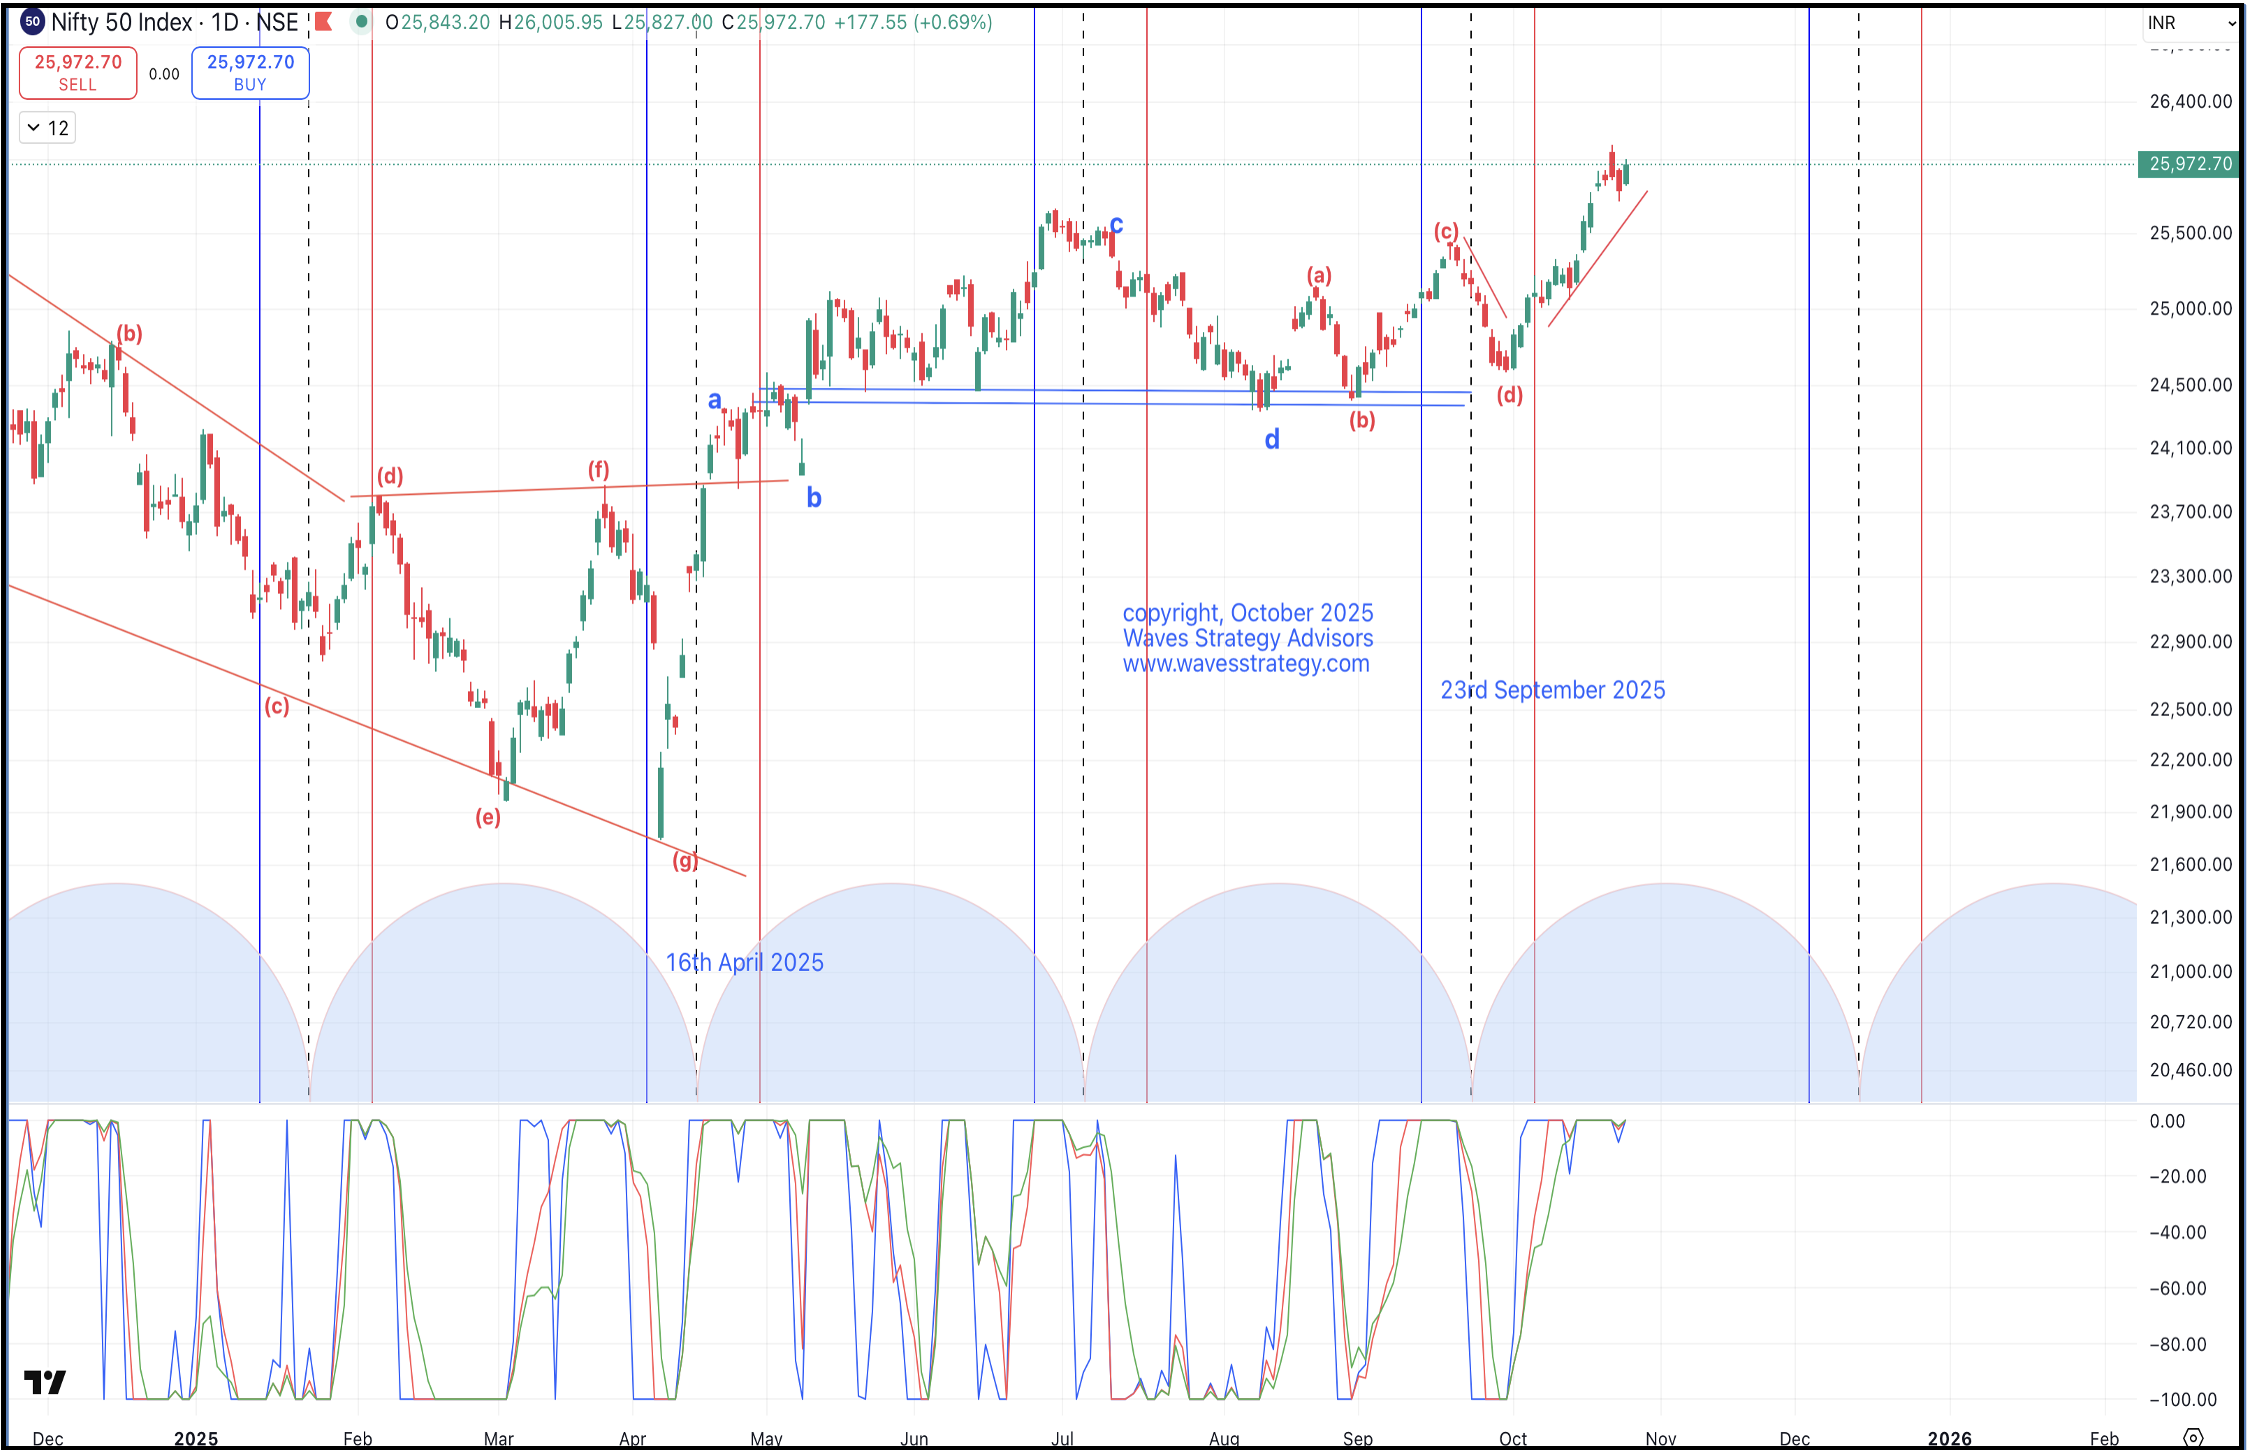This screenshot has height=1450, width=2252.
Task: Click the −100.00 level on oscillator scale
Action: (2183, 1399)
